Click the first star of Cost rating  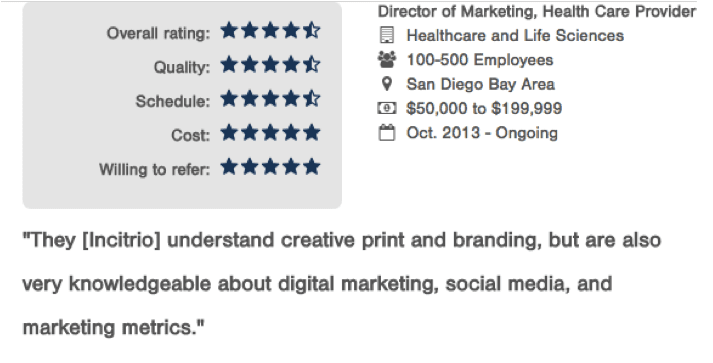click(x=229, y=133)
